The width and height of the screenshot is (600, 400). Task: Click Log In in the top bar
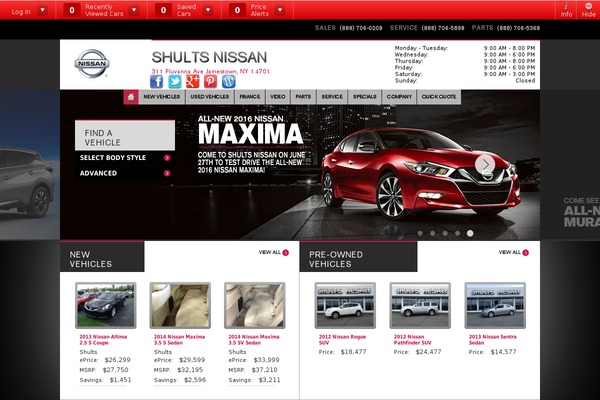(21, 11)
